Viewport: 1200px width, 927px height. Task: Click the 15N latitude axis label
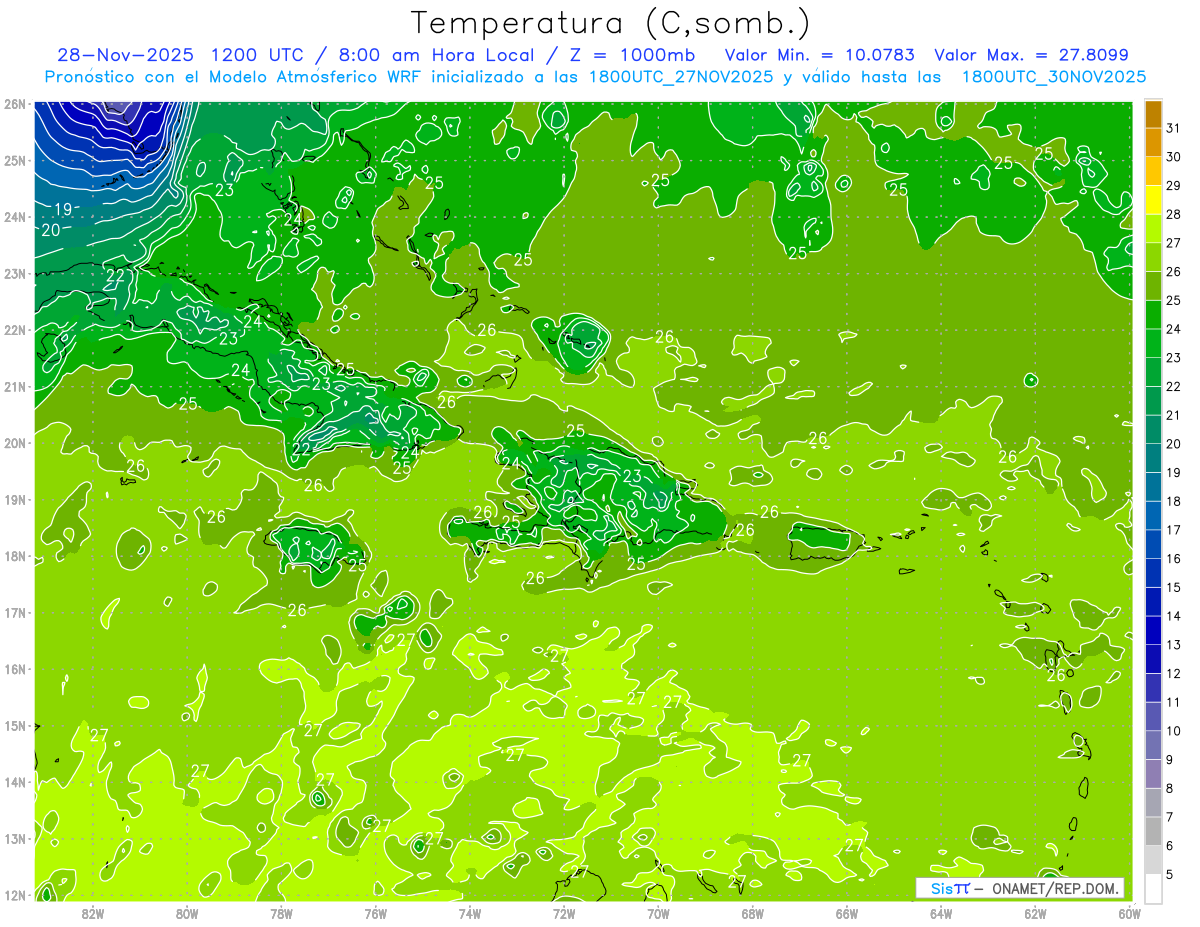click(14, 725)
